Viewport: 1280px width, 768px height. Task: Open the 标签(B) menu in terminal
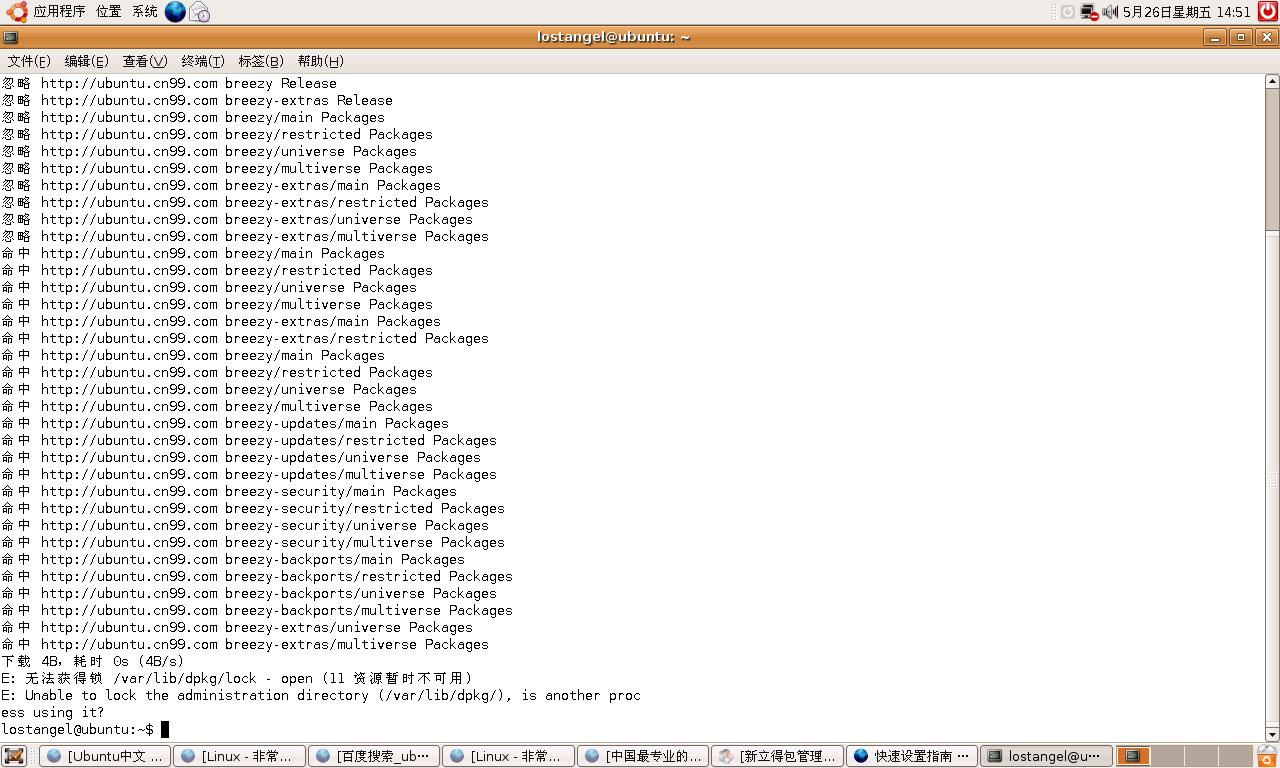click(260, 61)
